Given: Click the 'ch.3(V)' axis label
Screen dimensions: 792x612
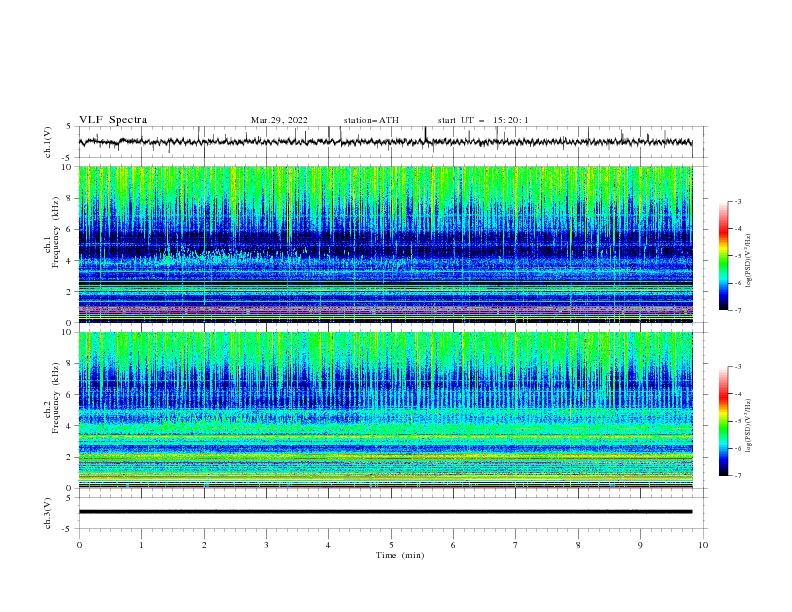Looking at the screenshot, I should coord(48,513).
